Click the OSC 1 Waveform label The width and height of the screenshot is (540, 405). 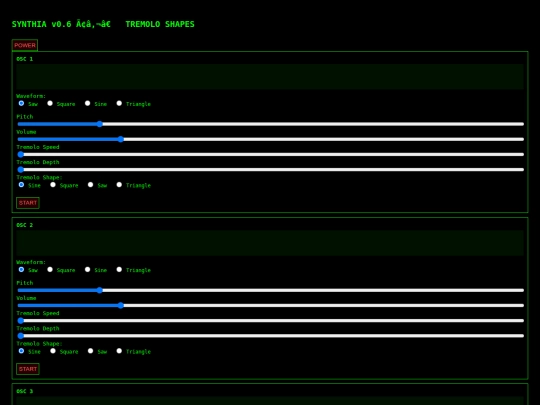[31, 96]
